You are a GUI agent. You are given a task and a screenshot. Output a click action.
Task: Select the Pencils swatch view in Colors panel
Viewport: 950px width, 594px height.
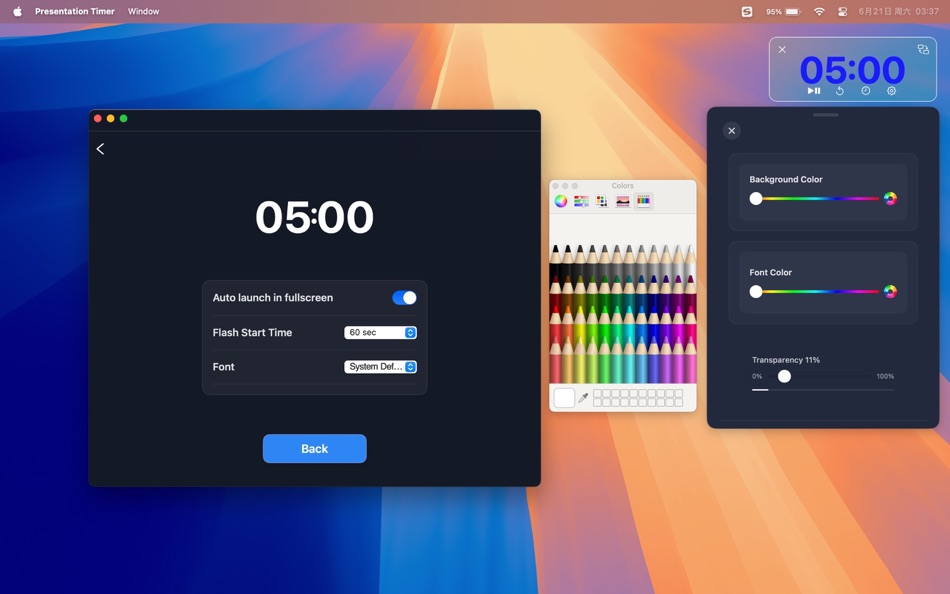643,200
